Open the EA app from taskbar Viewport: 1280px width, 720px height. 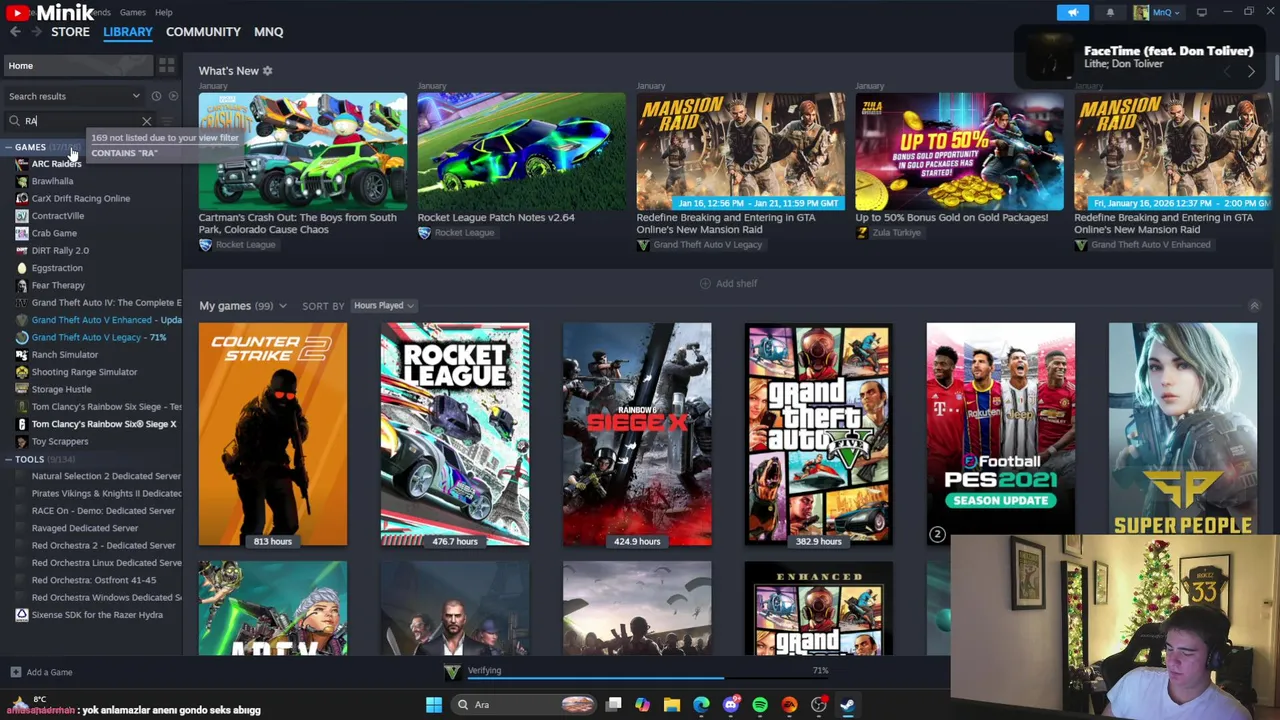point(789,705)
